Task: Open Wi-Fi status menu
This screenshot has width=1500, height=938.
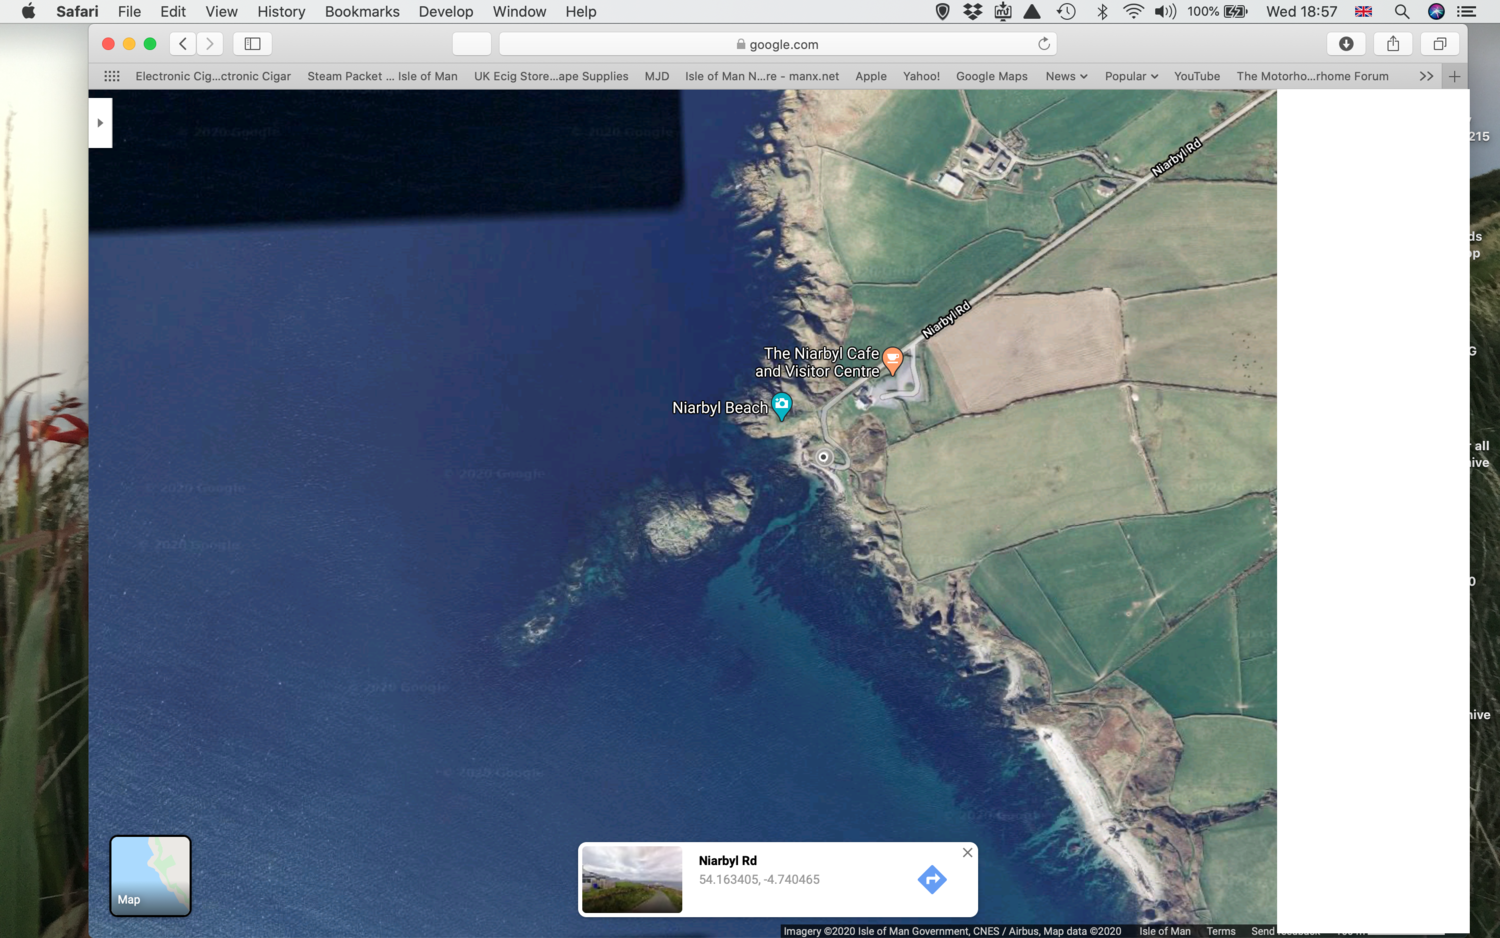Action: (x=1133, y=12)
